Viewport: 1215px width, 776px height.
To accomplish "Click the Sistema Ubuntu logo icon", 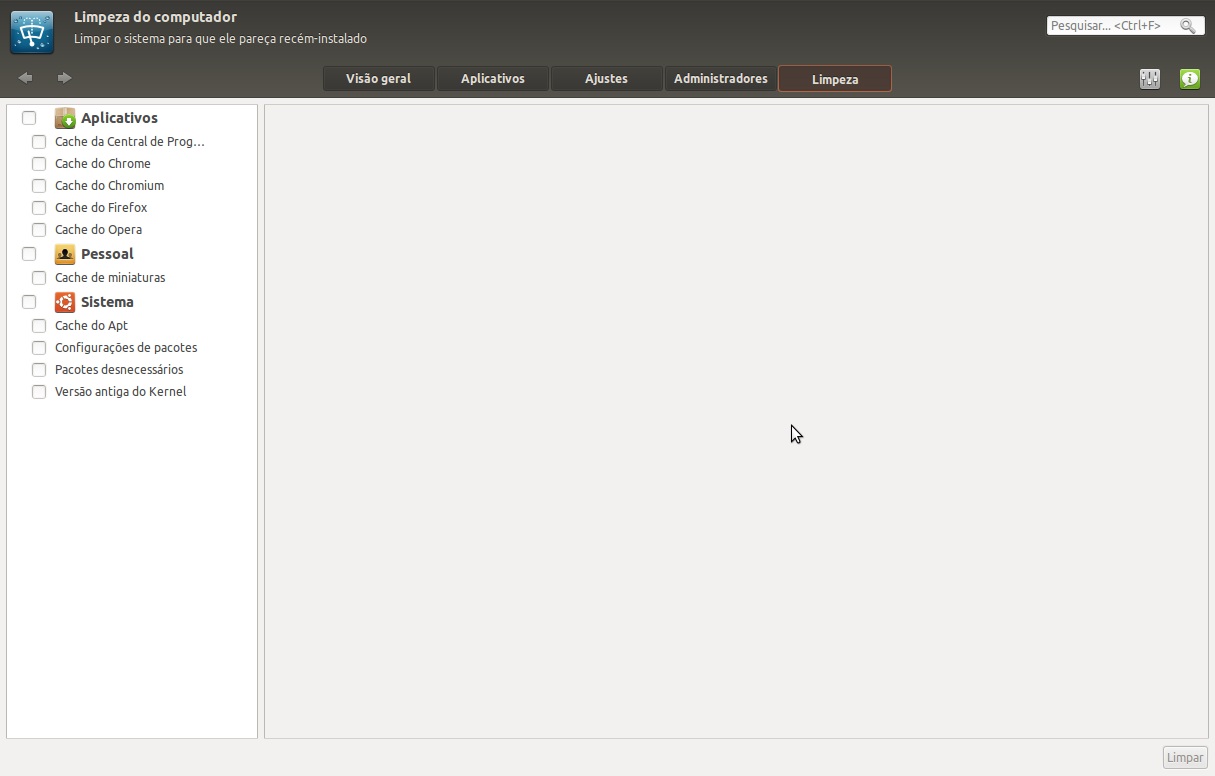I will [65, 302].
